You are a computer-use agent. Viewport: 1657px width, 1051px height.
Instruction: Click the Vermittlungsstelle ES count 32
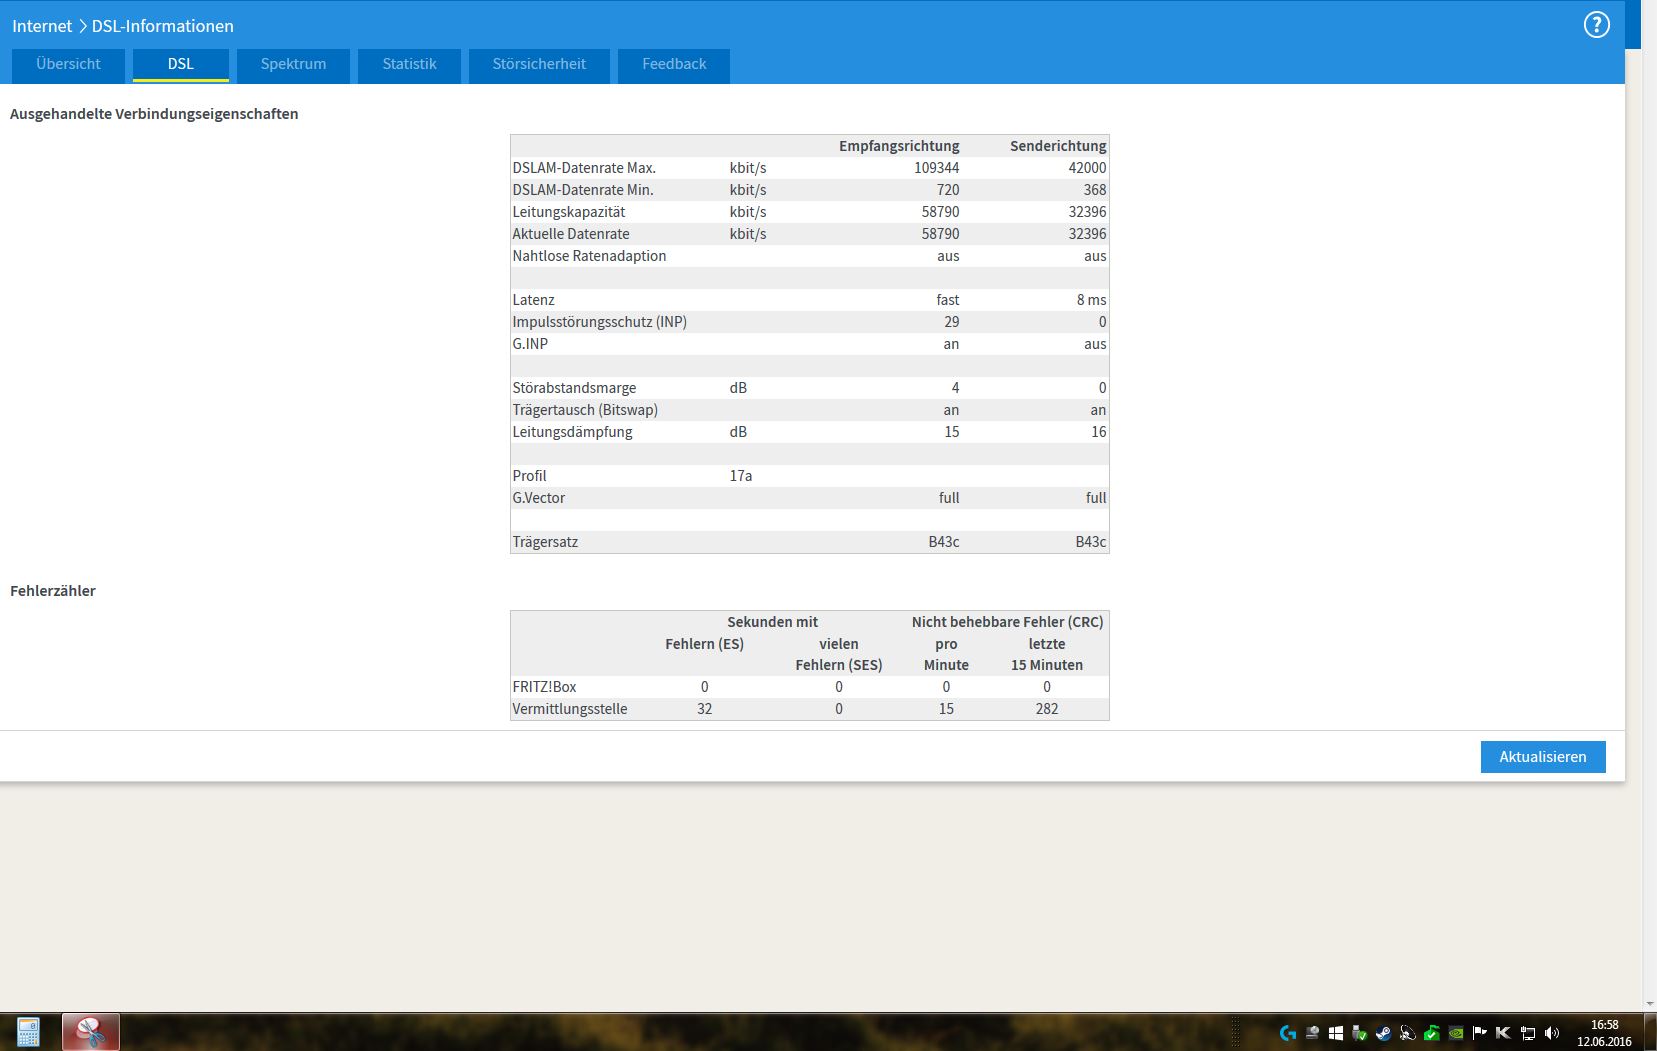[705, 709]
